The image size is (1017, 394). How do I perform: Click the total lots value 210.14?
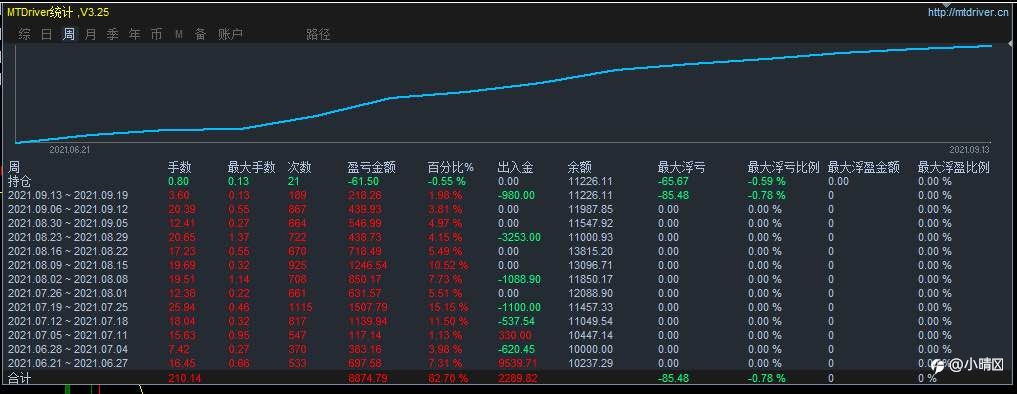pos(185,378)
